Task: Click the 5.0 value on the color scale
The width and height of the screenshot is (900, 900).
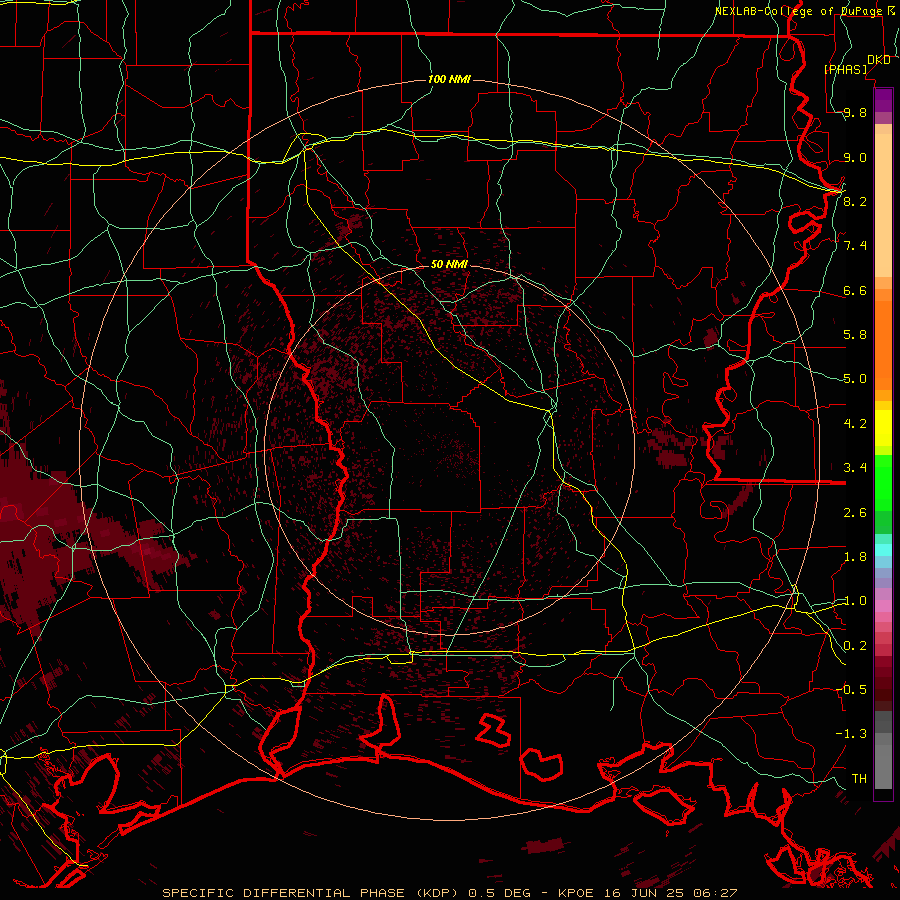Action: click(x=855, y=379)
